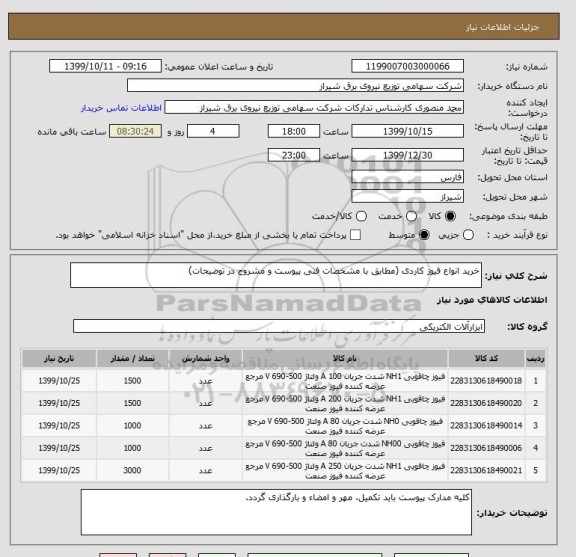Click the buyer organization name field
576x557 pixels.
295,86
